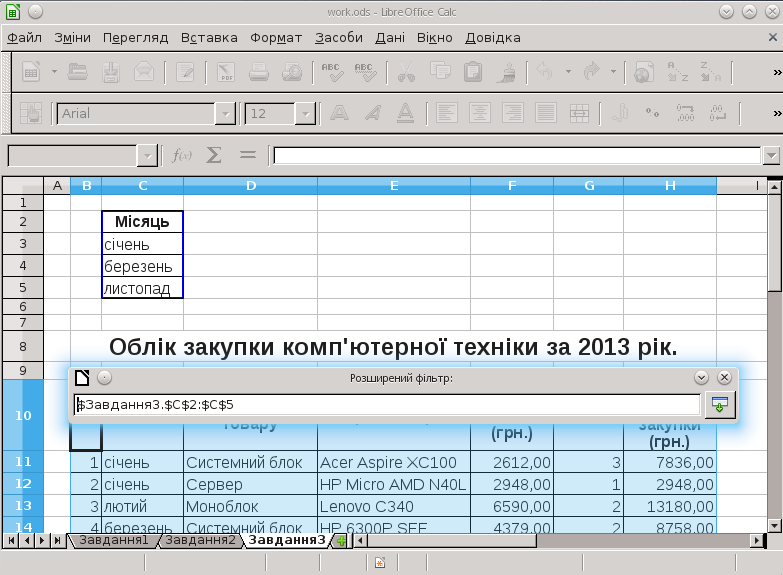Toggle Italic text formatting icon
This screenshot has height=575, width=783.
pos(372,113)
